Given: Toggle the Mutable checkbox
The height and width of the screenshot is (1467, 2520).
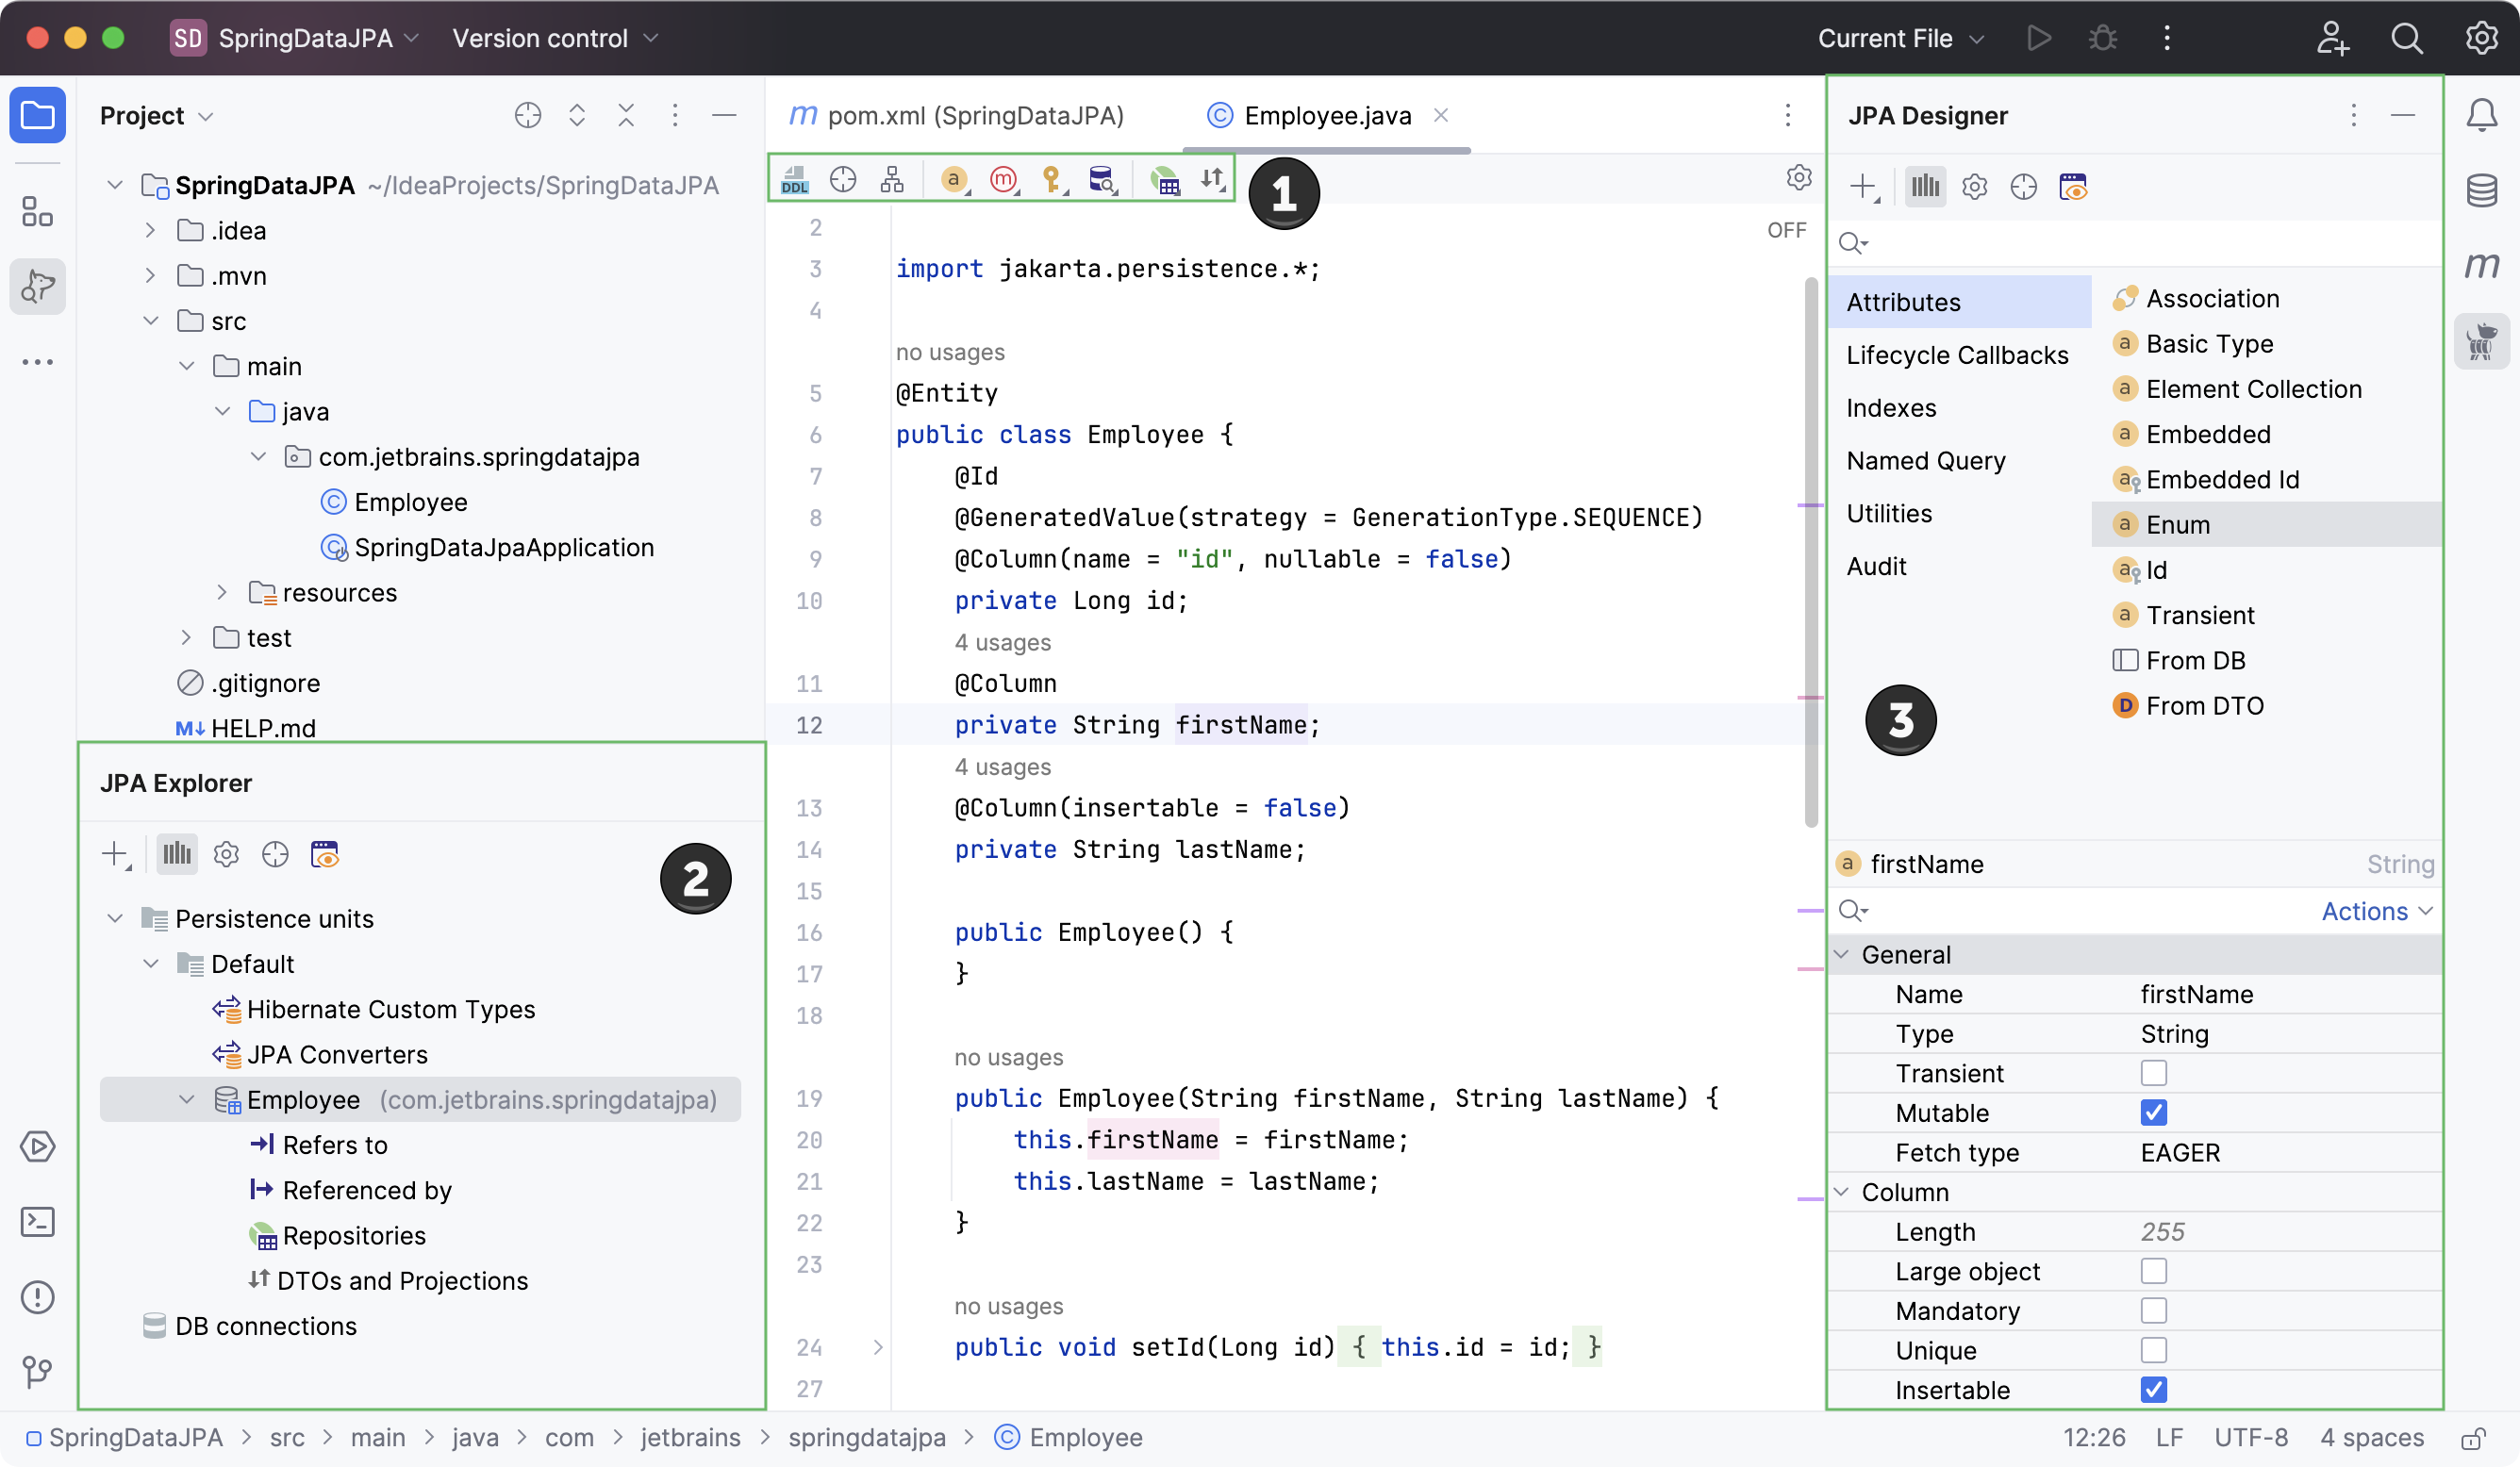Looking at the screenshot, I should [x=2154, y=1113].
